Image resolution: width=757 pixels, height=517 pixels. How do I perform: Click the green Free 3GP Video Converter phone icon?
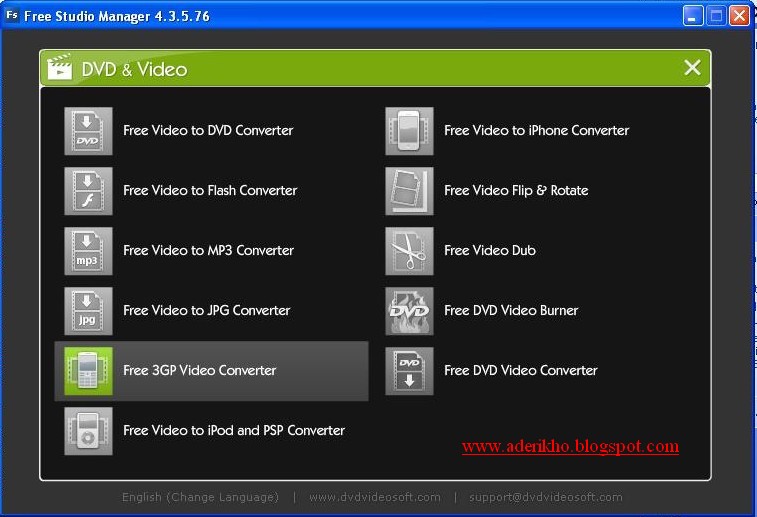click(88, 371)
